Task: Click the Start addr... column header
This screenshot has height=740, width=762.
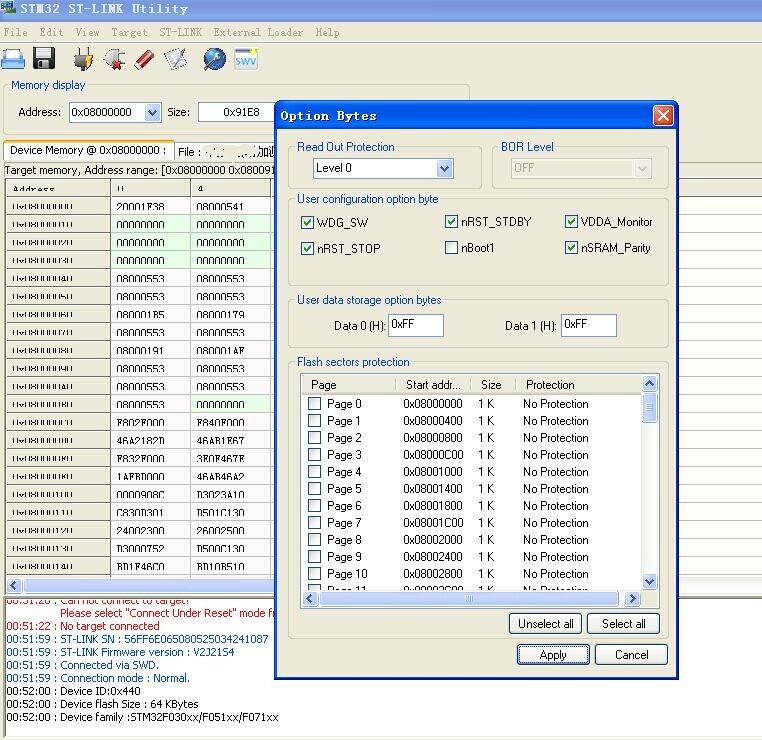Action: (x=433, y=385)
